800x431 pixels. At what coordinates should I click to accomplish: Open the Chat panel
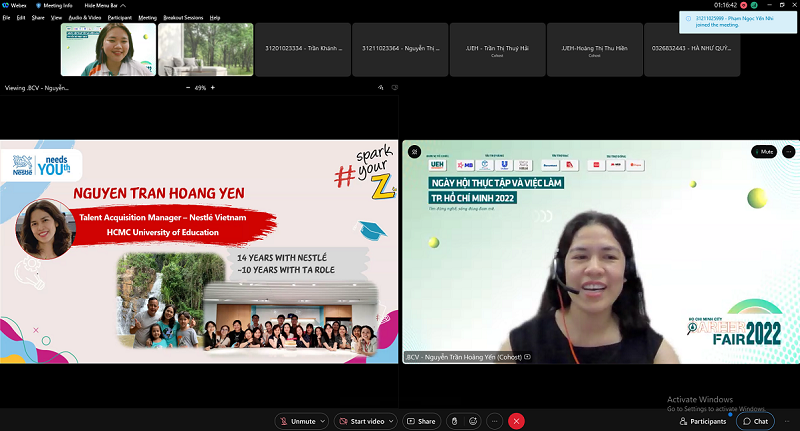click(x=756, y=421)
